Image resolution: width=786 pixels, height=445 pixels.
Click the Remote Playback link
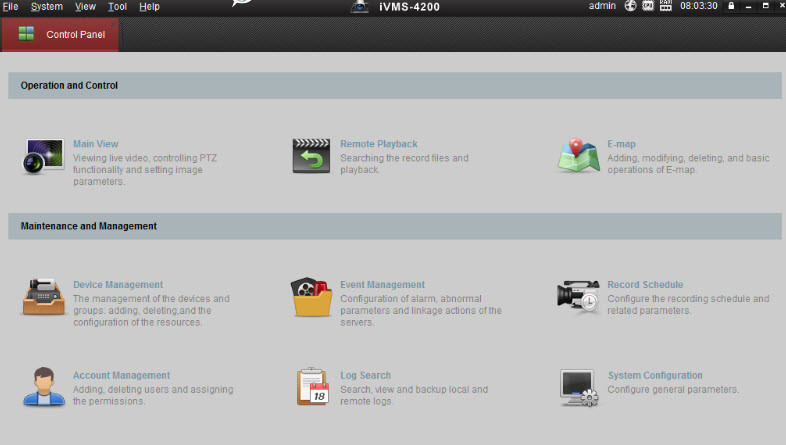(x=379, y=144)
